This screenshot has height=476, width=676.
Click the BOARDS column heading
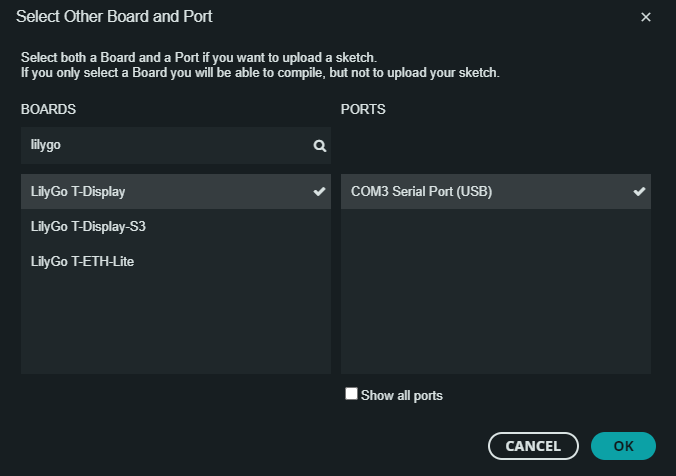click(48, 110)
